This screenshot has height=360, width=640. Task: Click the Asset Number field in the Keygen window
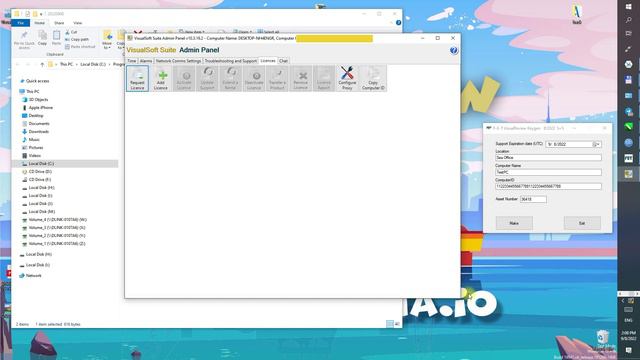(533, 199)
